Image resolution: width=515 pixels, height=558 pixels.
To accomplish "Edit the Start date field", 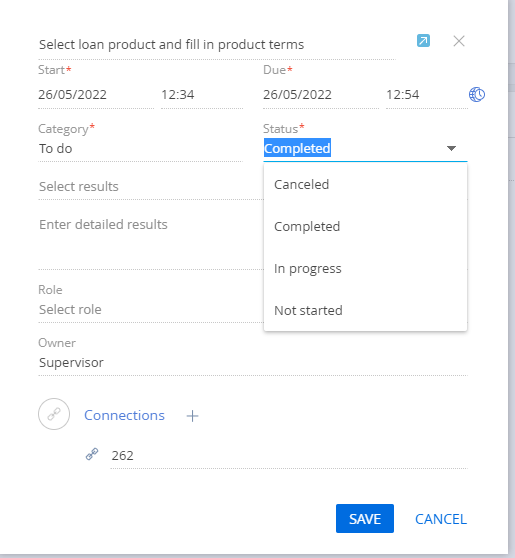I will 96,95.
